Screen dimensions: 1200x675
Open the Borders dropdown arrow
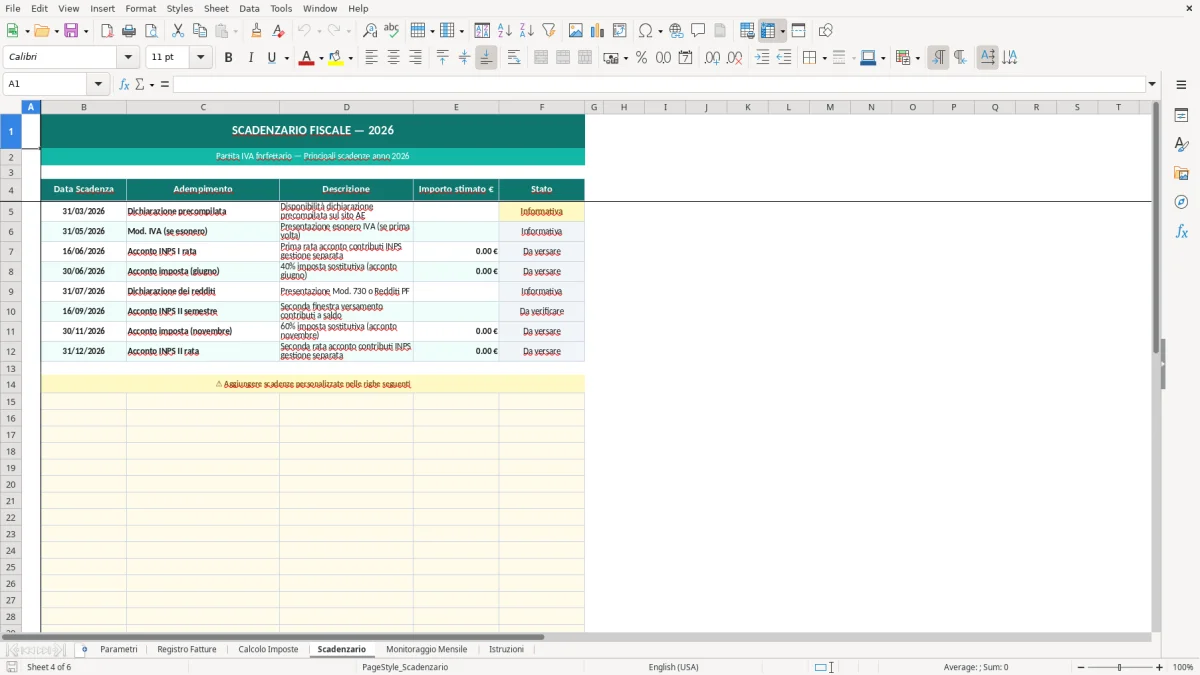tap(824, 58)
